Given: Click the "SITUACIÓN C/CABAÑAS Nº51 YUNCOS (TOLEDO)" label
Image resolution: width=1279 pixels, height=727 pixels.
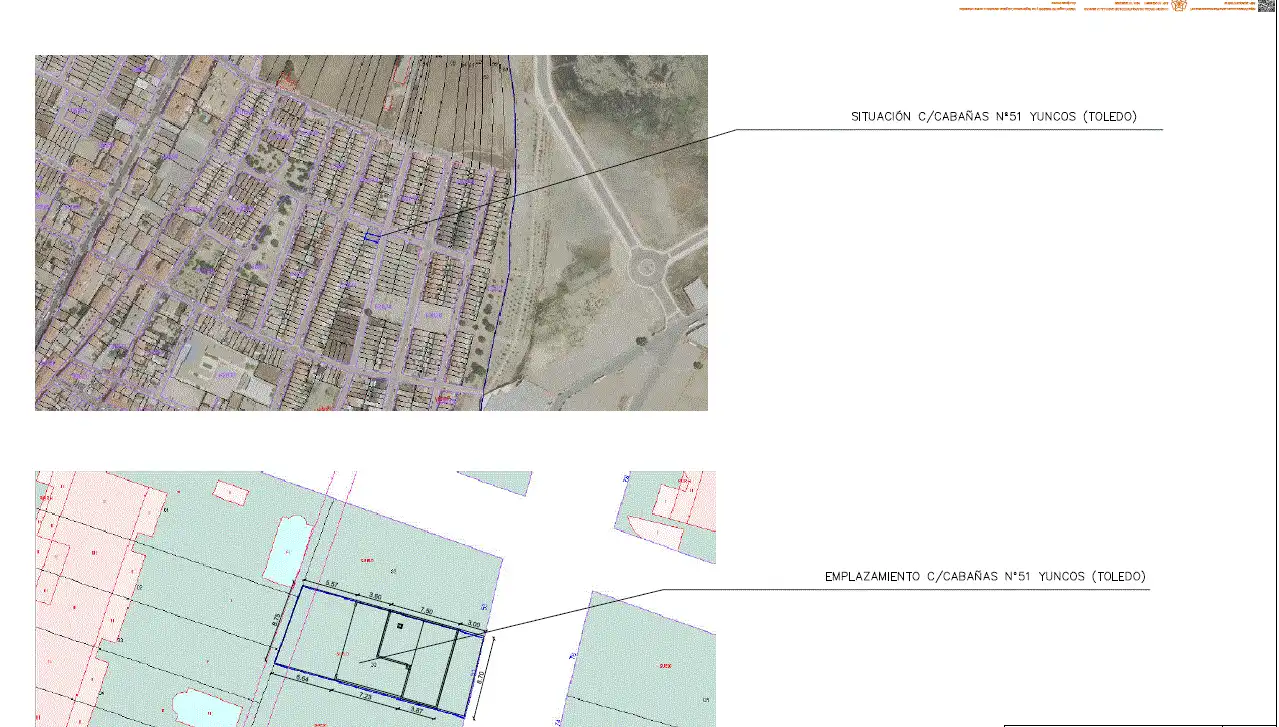Looking at the screenshot, I should [x=994, y=117].
